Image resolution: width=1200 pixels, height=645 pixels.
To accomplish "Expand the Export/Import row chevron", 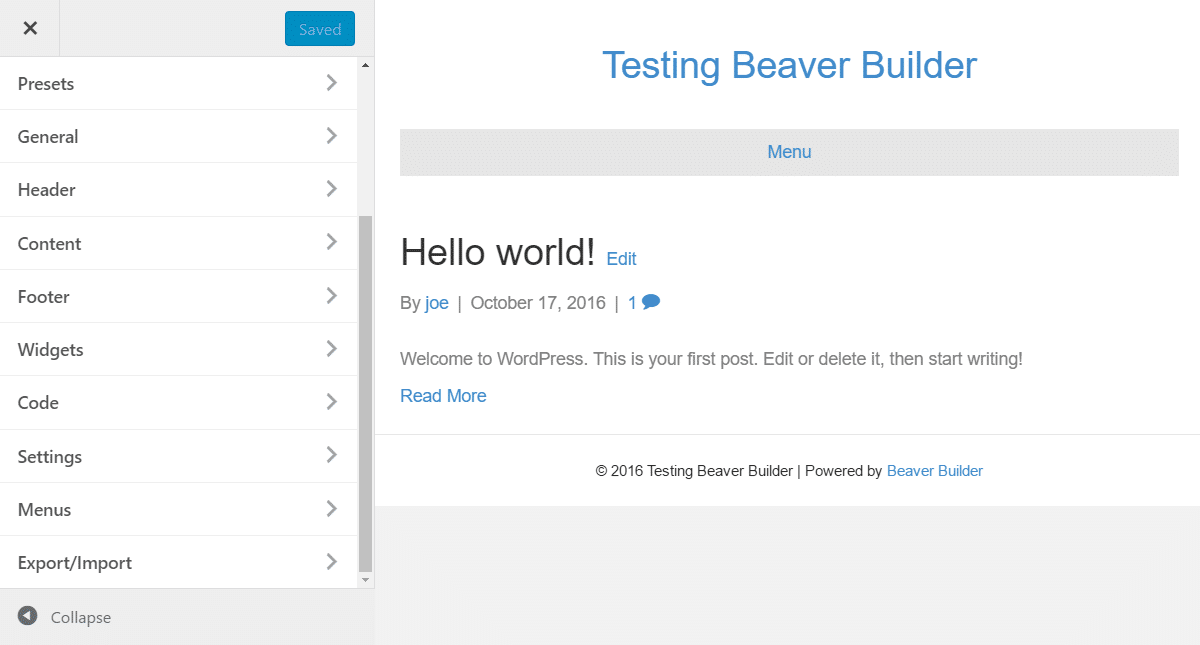I will coord(332,562).
